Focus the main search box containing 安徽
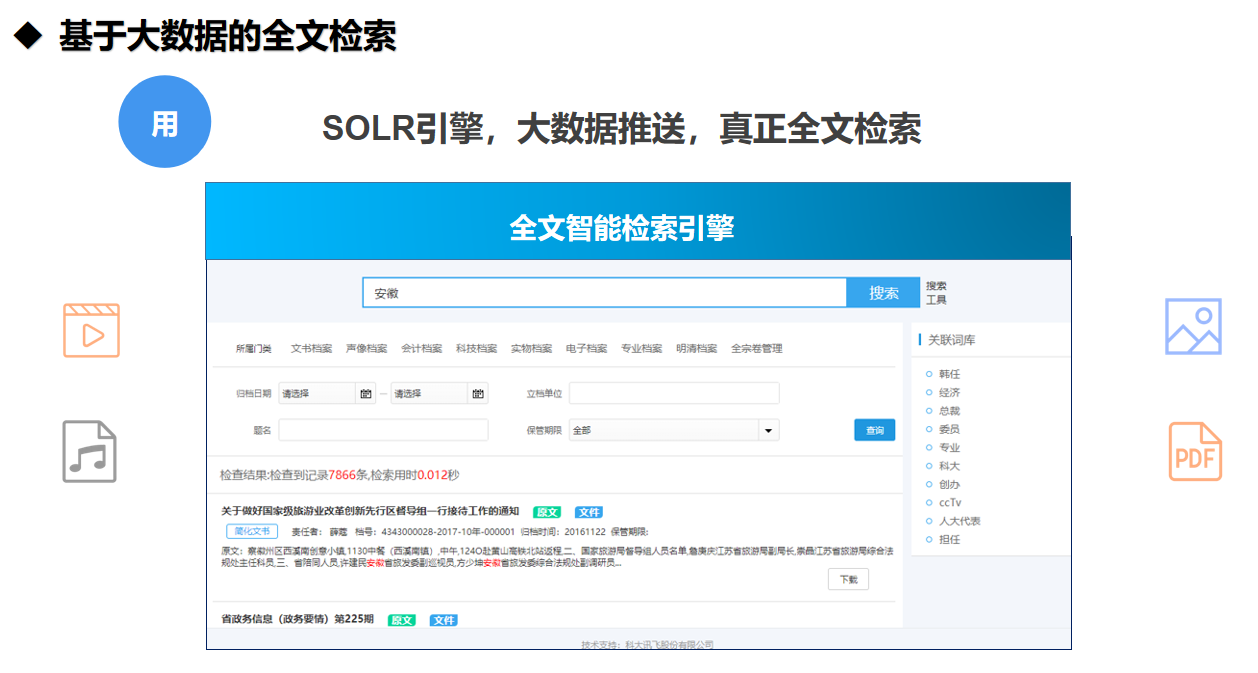 click(604, 293)
